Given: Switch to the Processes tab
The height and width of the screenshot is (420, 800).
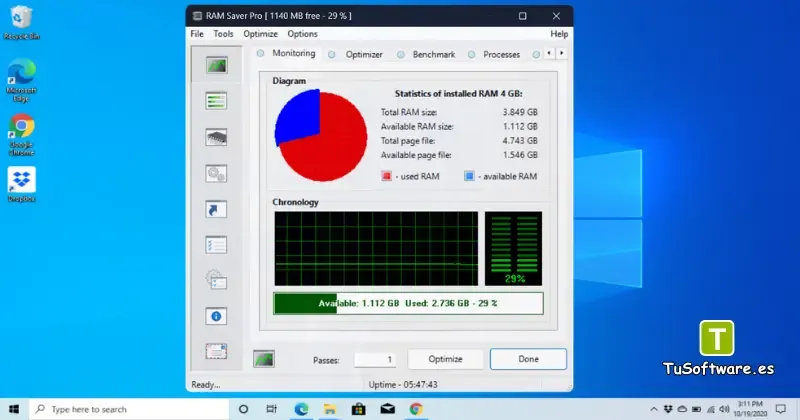Looking at the screenshot, I should click(501, 54).
